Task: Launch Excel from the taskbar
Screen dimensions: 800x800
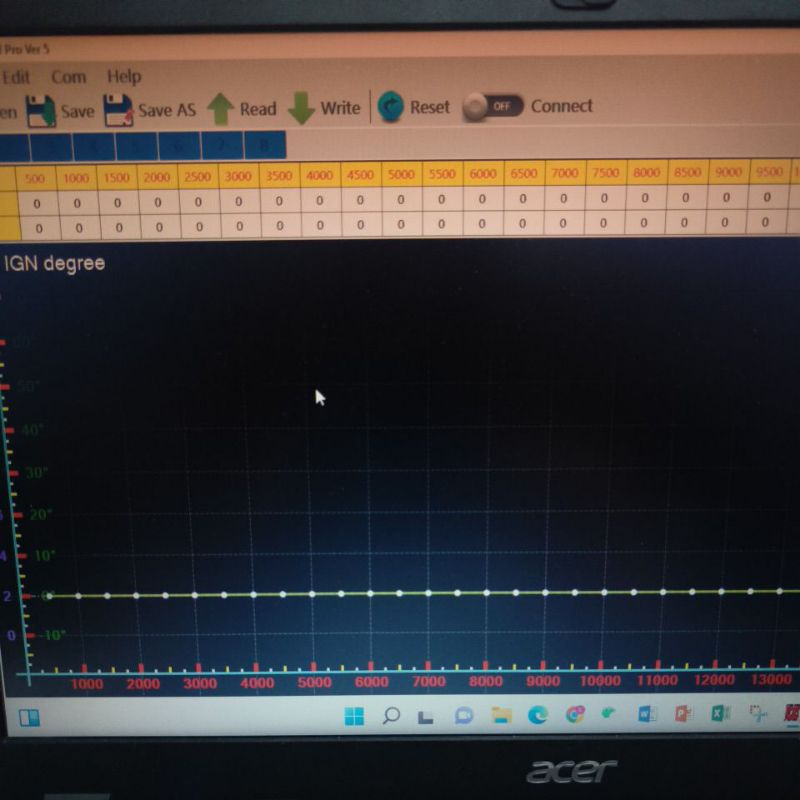Action: coord(720,713)
